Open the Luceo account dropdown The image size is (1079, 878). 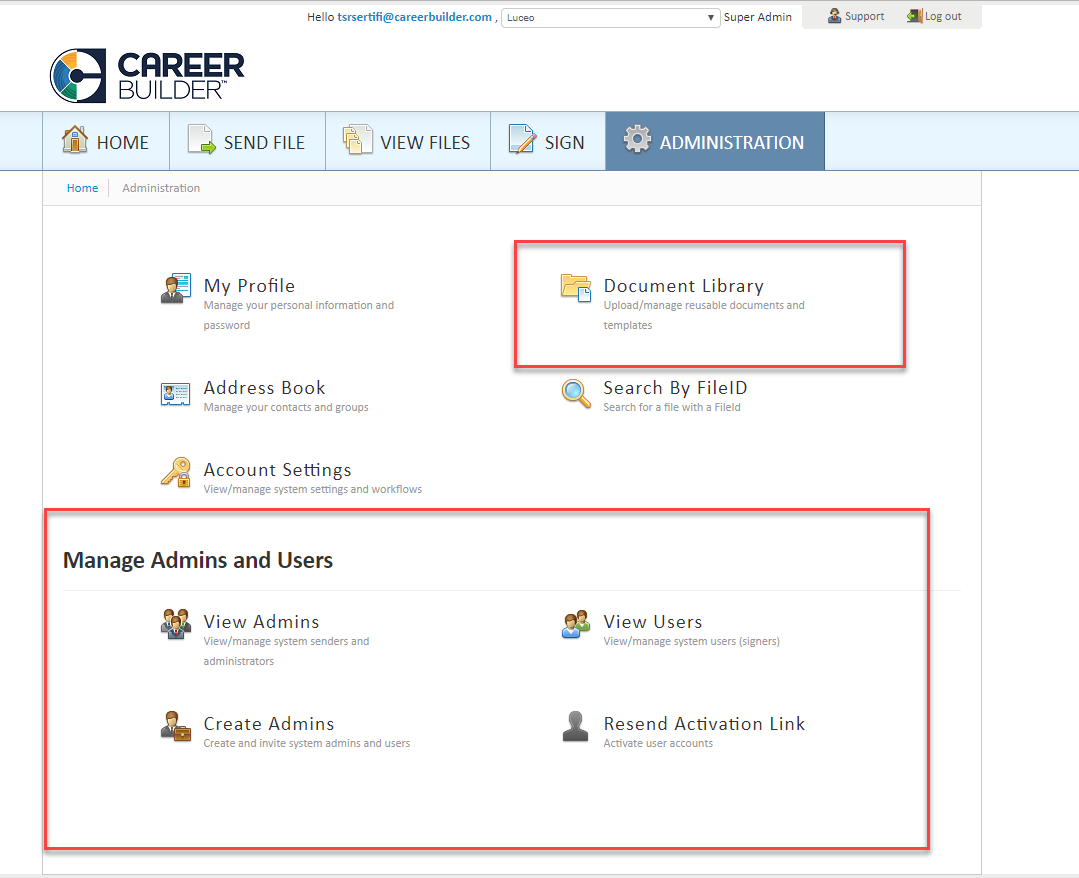click(610, 18)
